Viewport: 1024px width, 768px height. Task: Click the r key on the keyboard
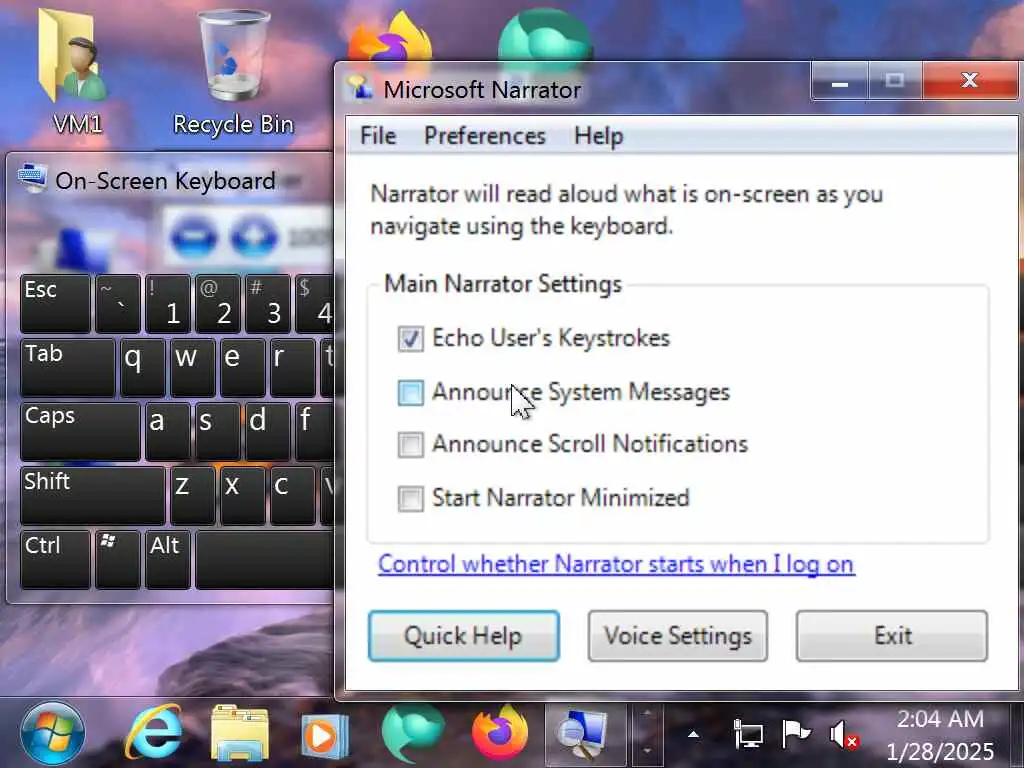(x=293, y=368)
